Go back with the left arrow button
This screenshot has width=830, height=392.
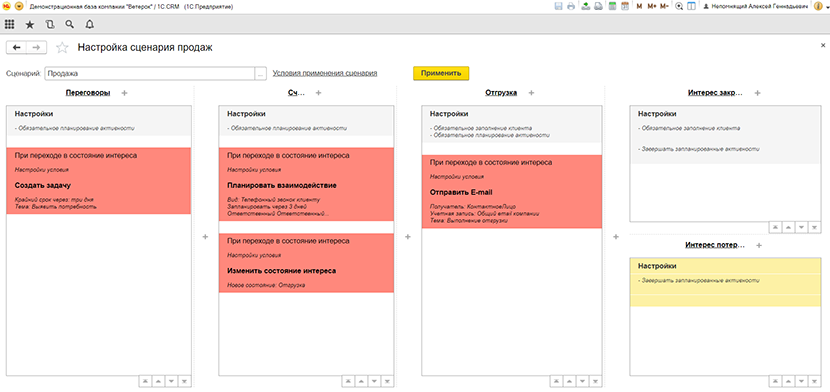(x=16, y=48)
